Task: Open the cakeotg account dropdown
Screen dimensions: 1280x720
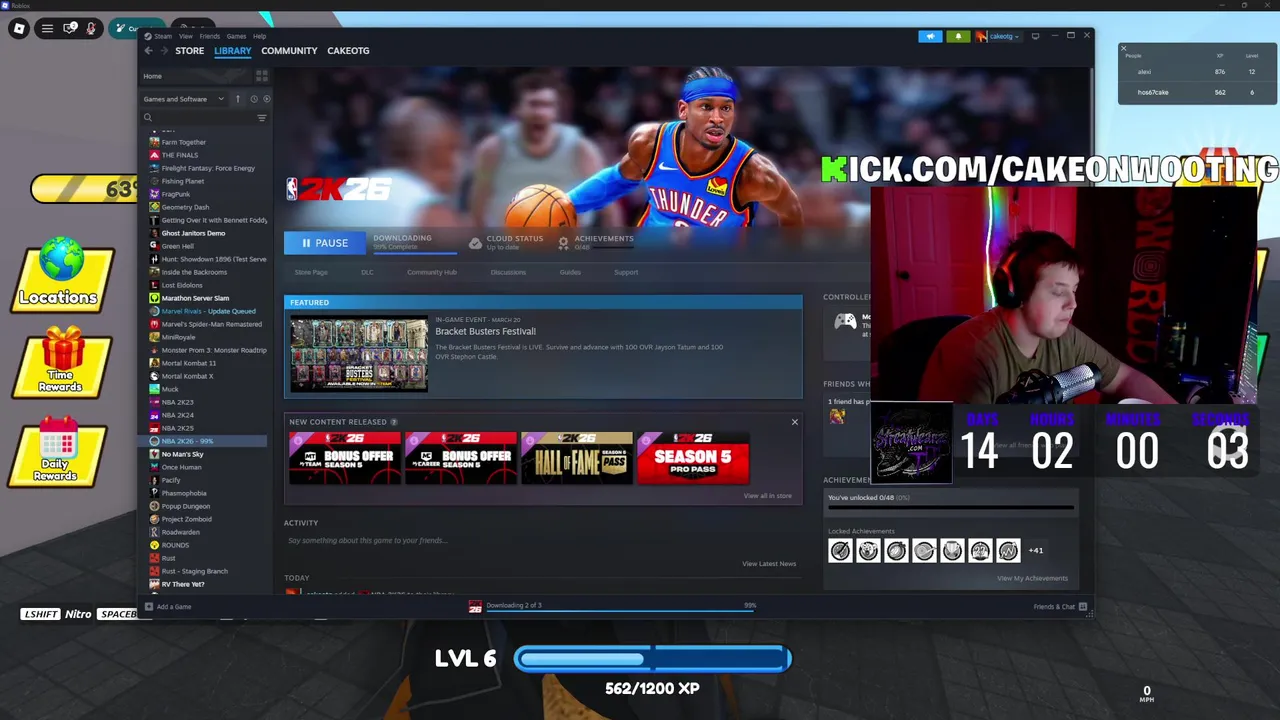Action: (1000, 36)
